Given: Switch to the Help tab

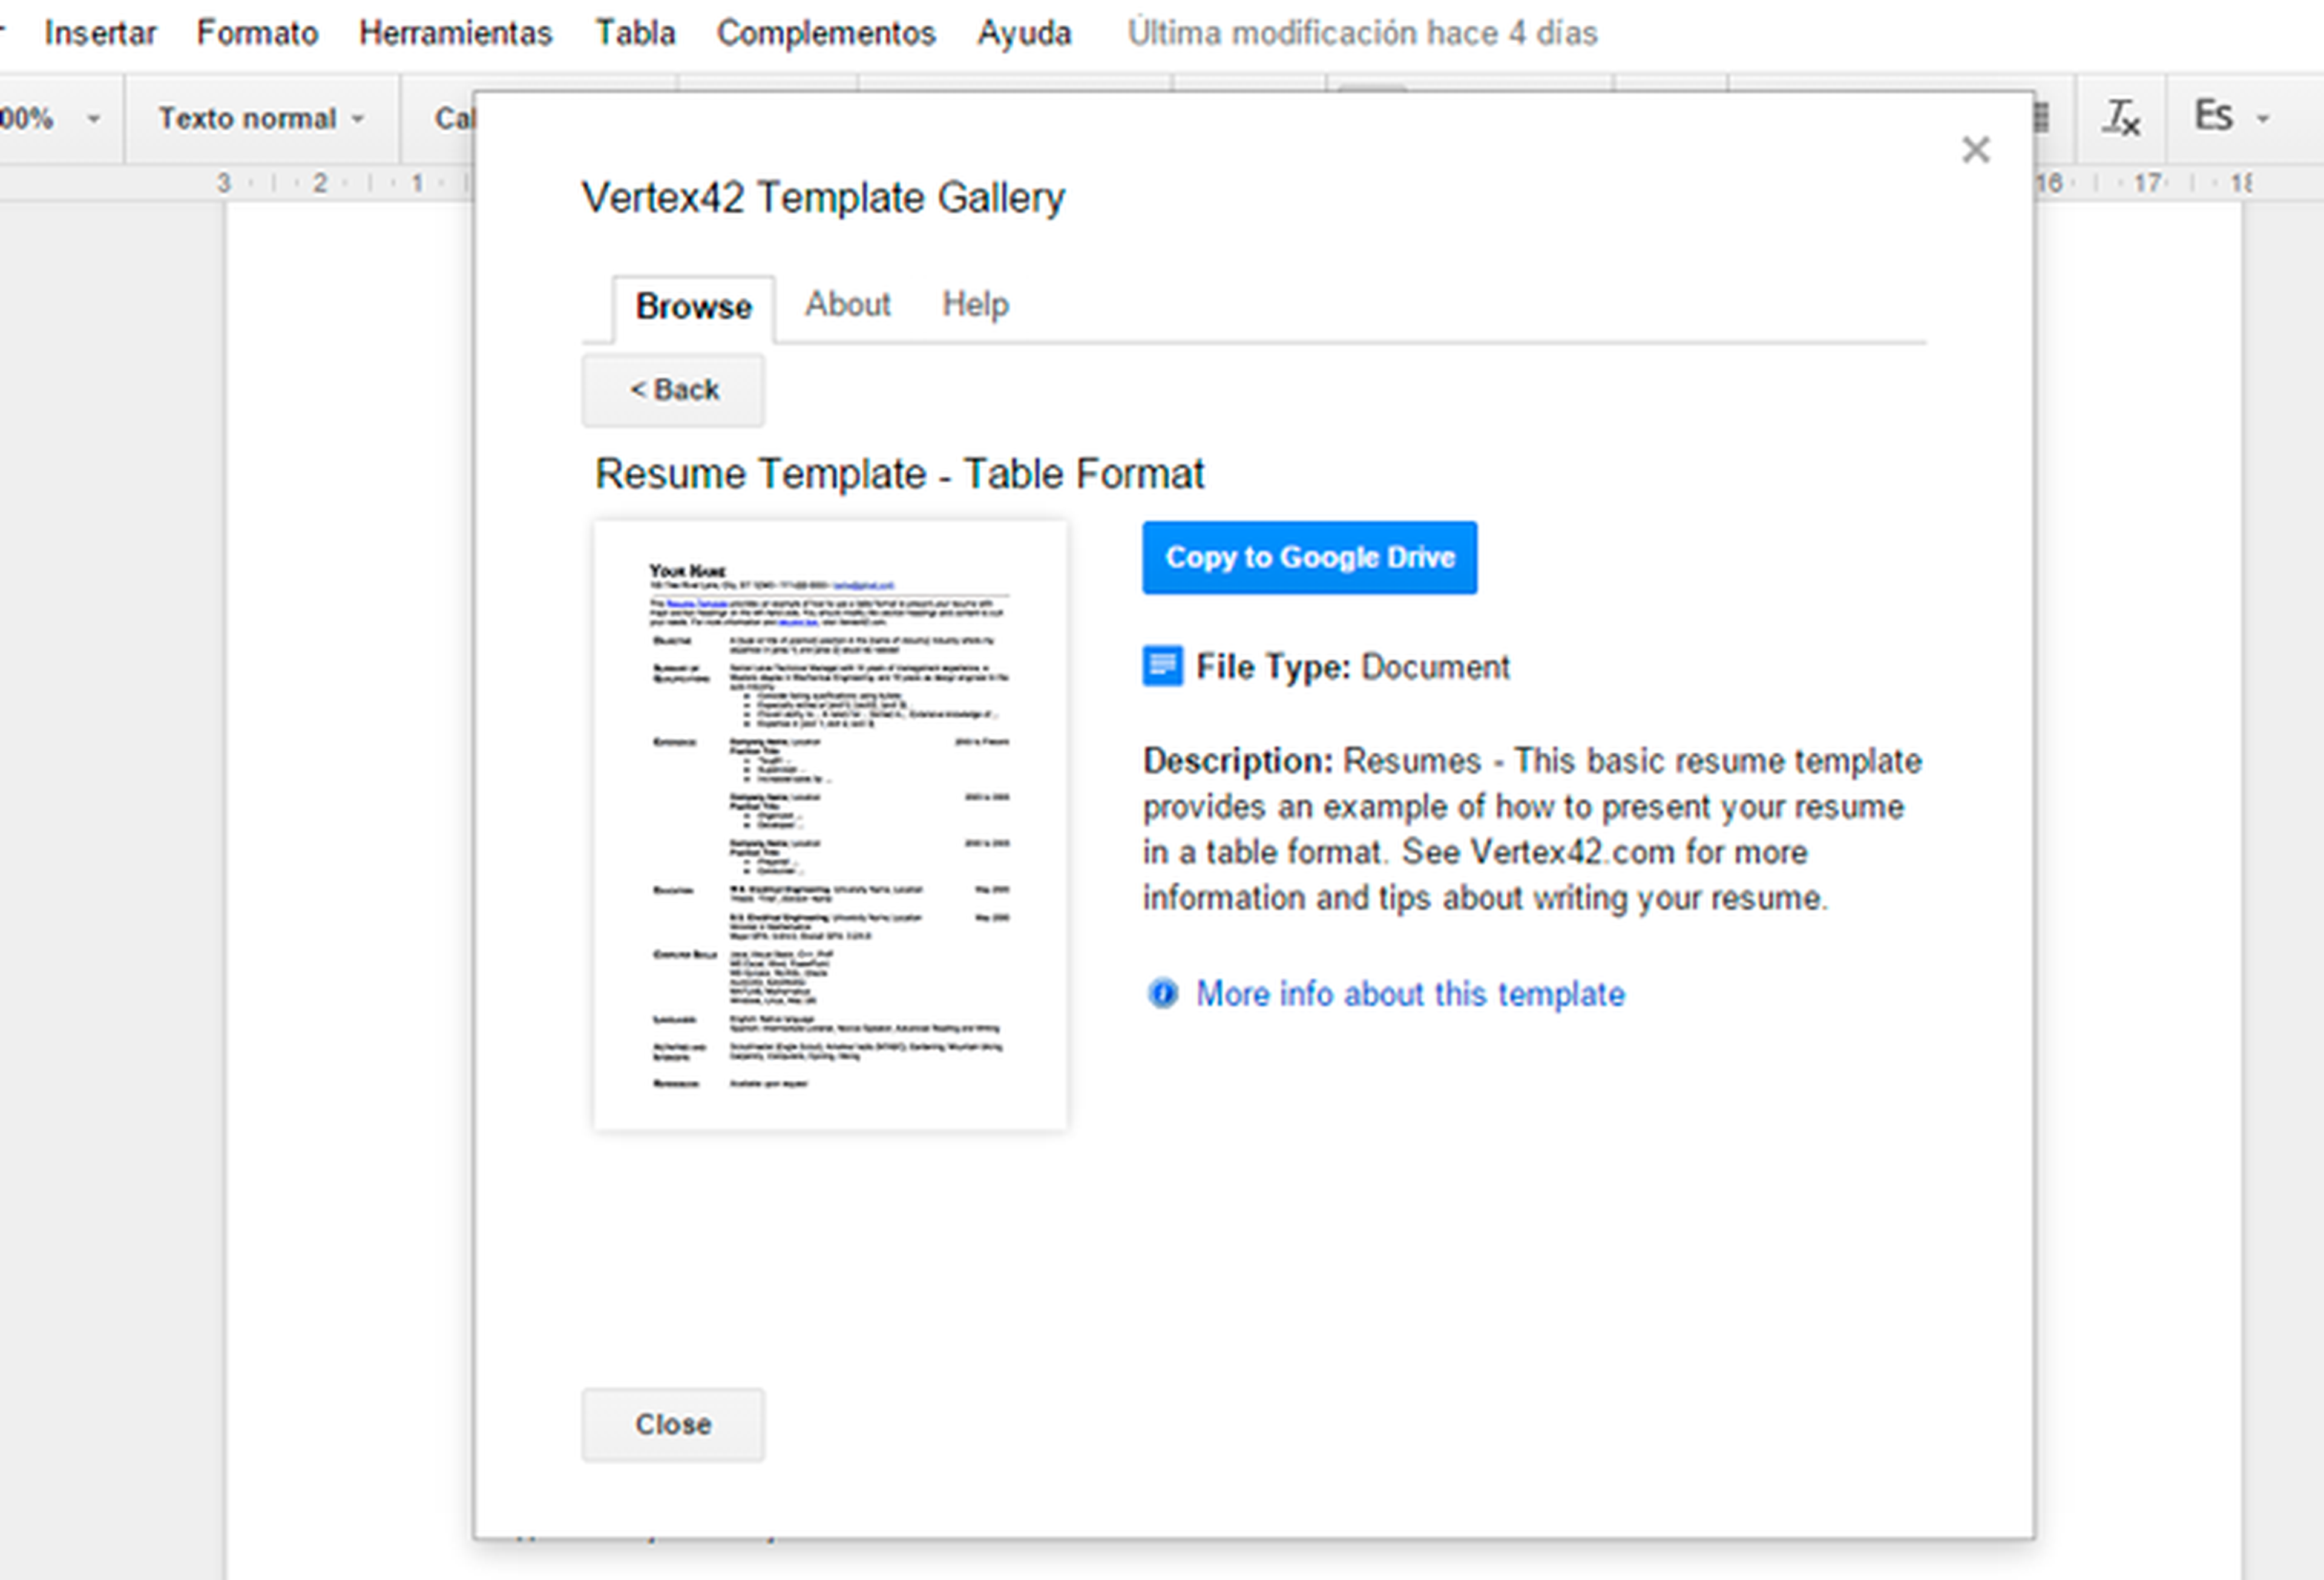Looking at the screenshot, I should coord(975,304).
